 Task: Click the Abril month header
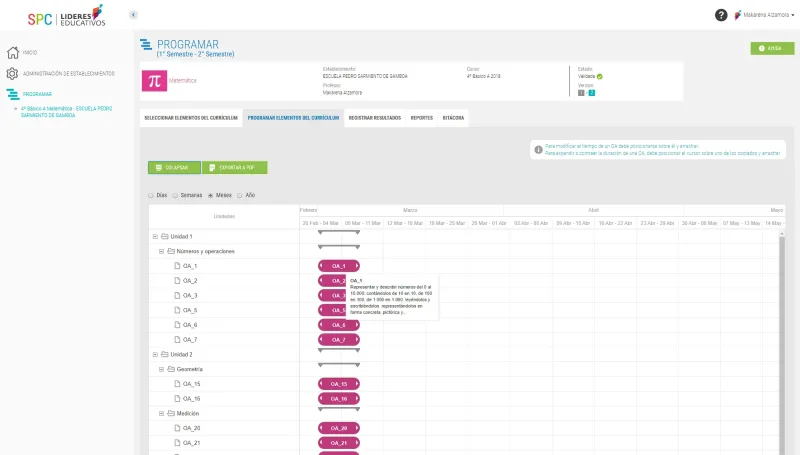[x=593, y=210]
